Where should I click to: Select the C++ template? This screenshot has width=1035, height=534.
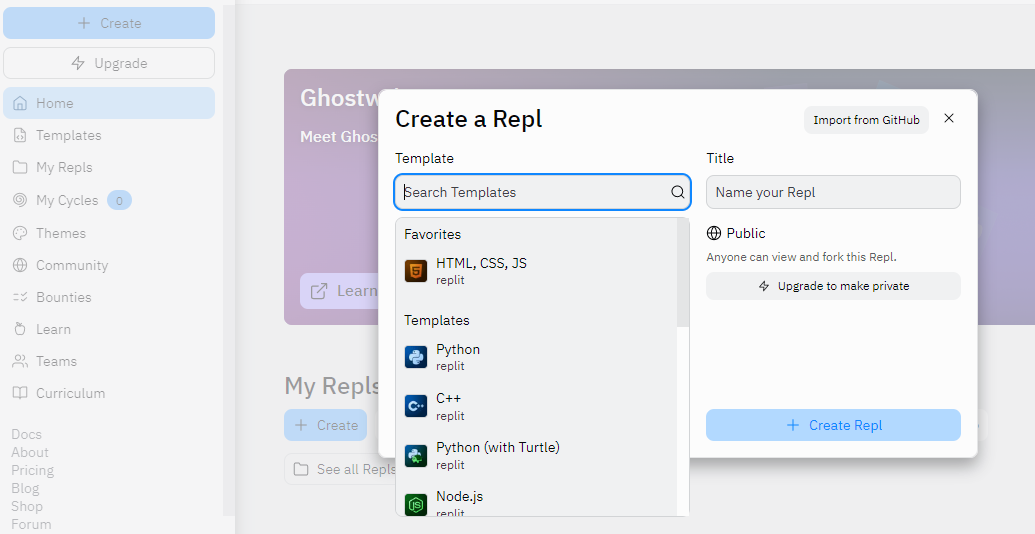point(536,406)
